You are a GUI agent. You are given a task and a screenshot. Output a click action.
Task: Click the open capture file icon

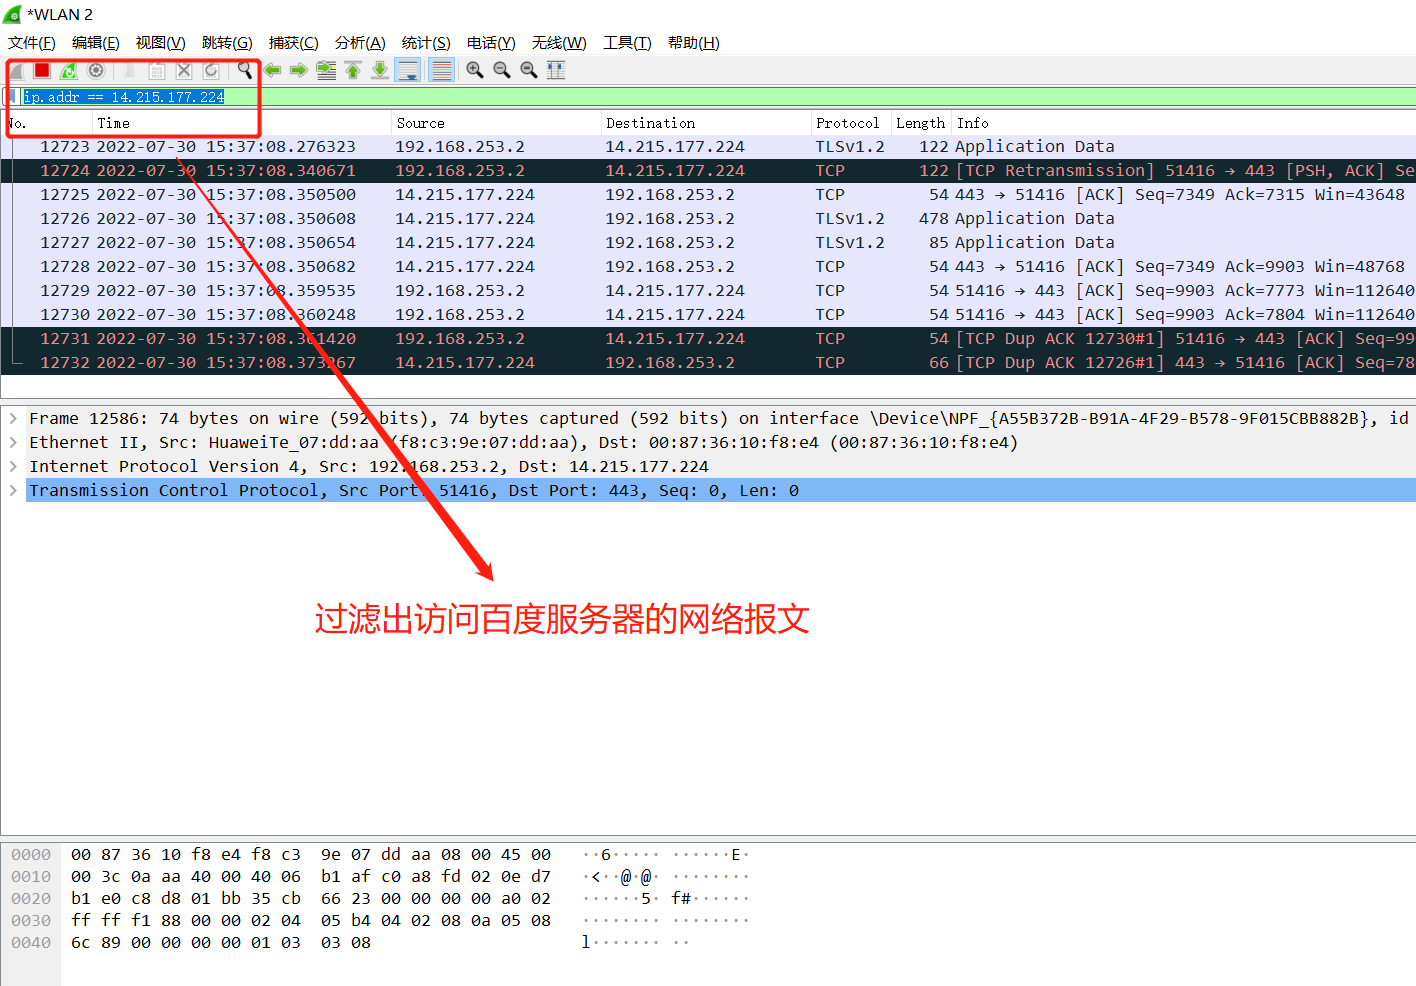click(x=130, y=70)
